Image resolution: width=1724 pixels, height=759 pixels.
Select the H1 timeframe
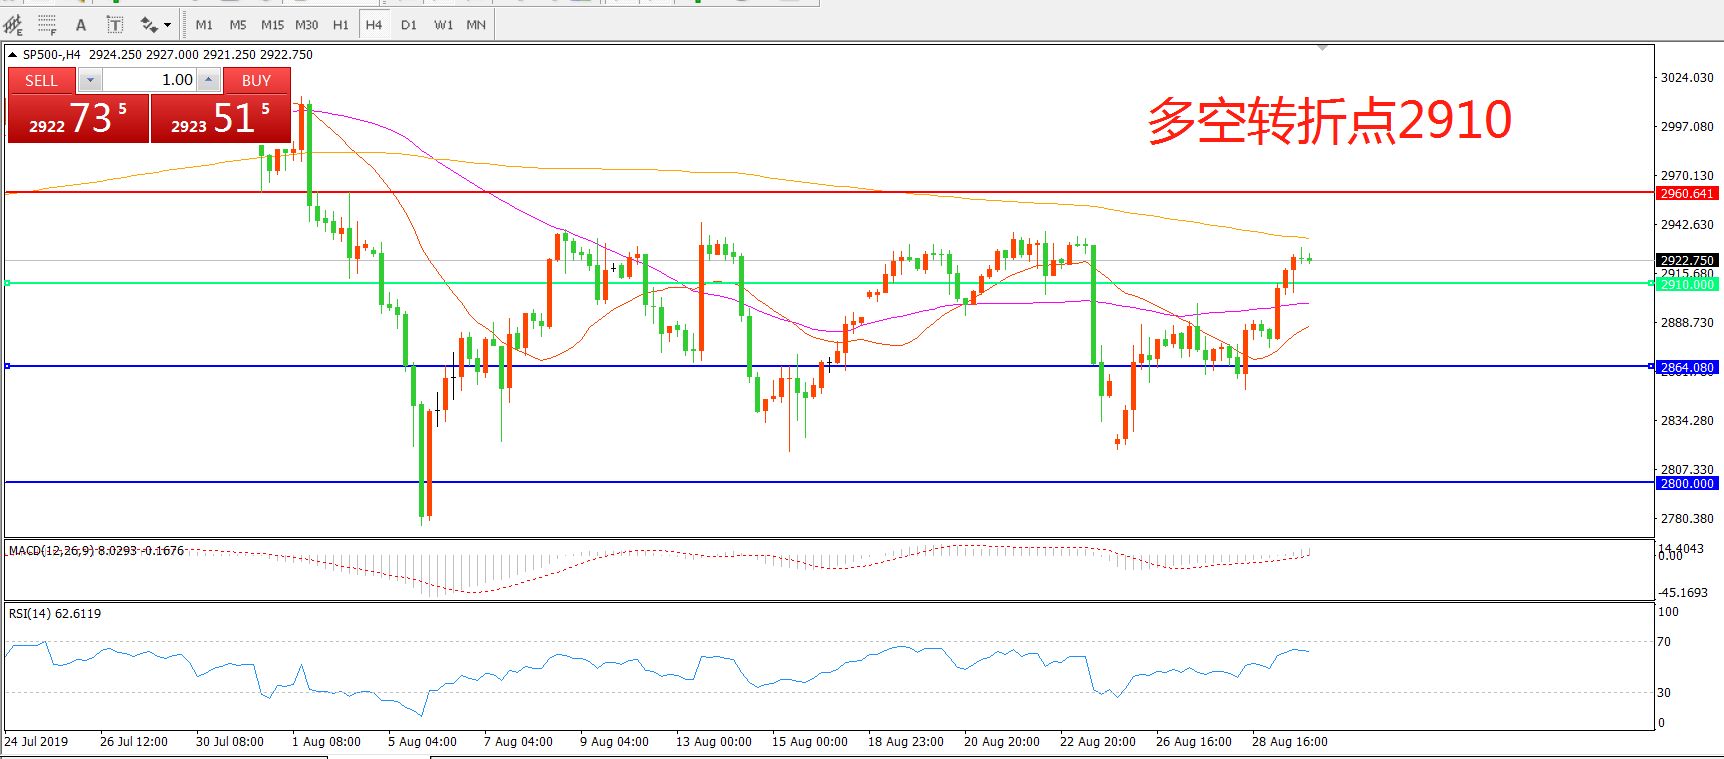coord(340,25)
